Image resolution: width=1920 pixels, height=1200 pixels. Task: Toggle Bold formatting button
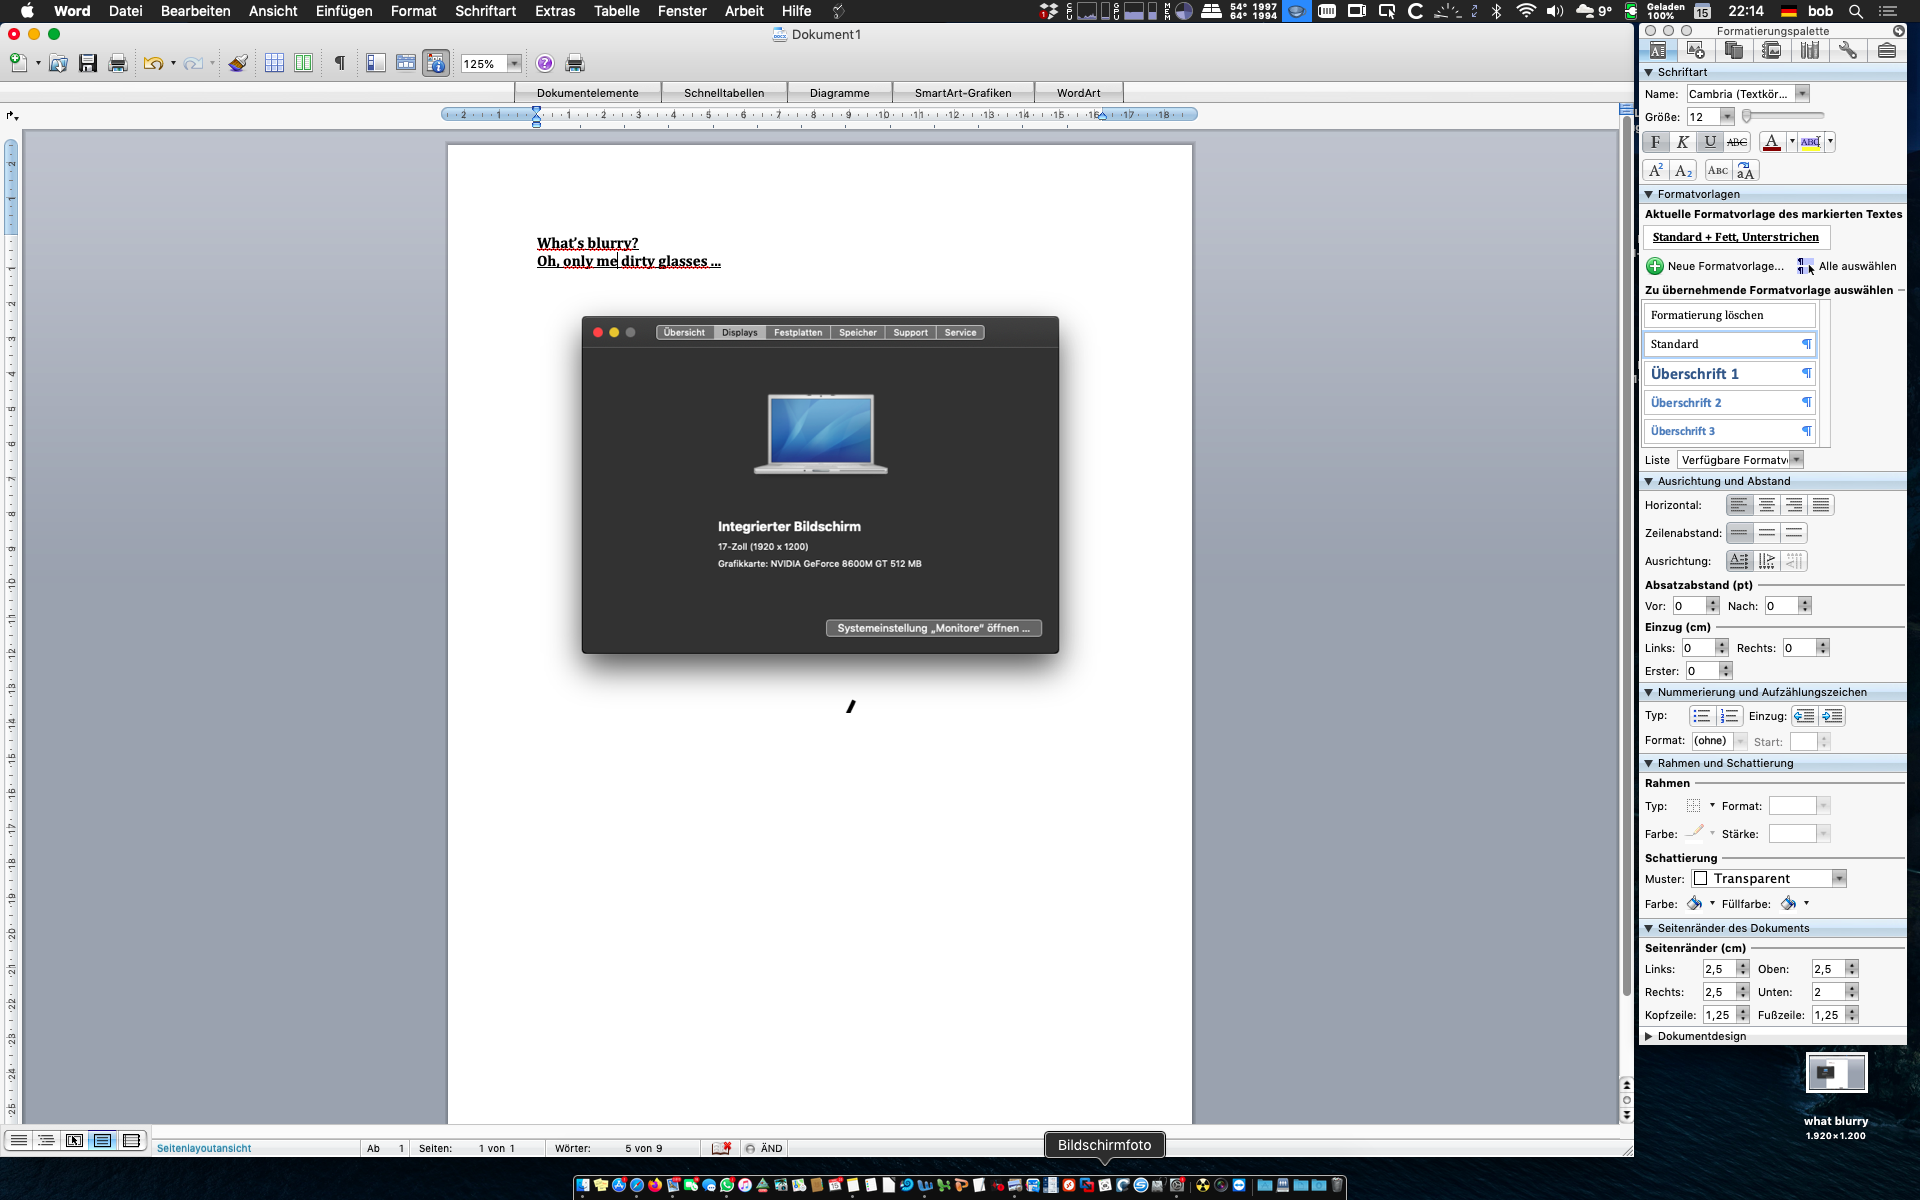click(x=1656, y=142)
